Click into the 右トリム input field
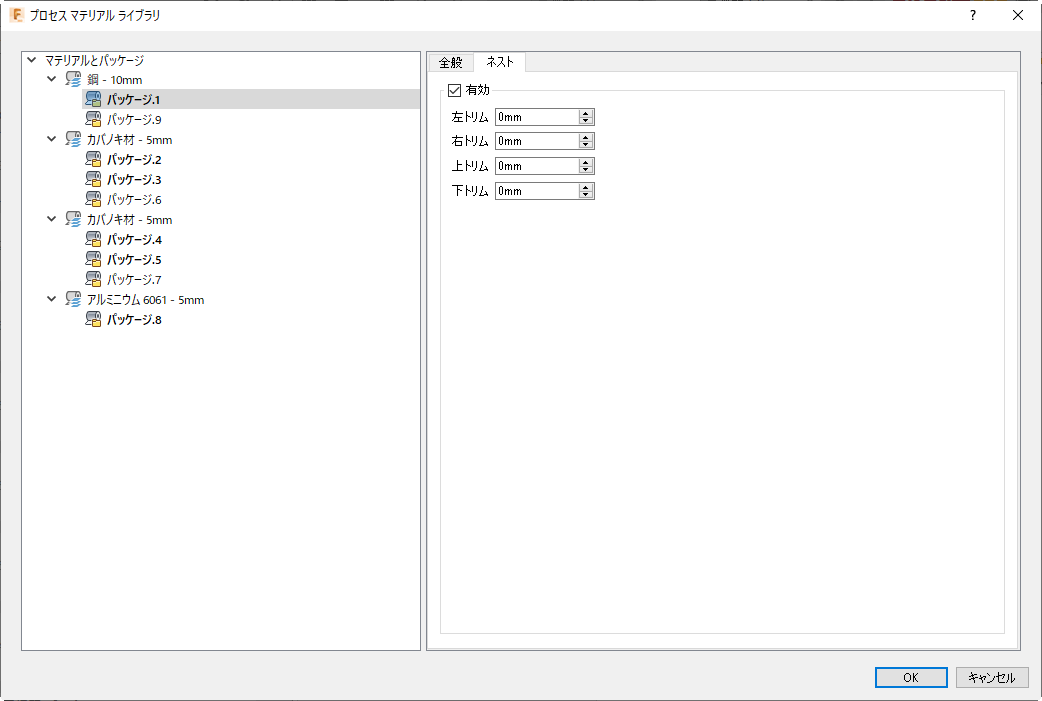 pos(537,141)
